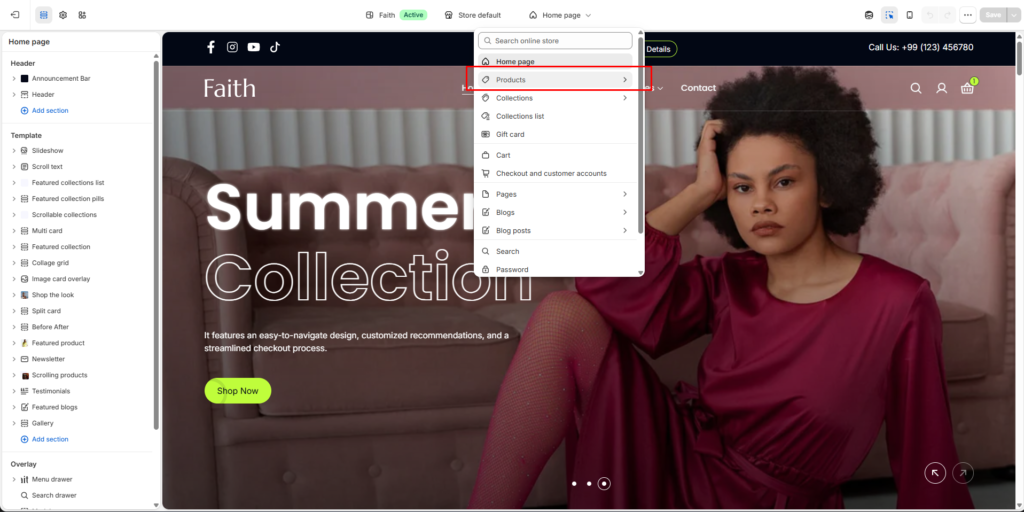Click the redo arrow icon
This screenshot has width=1024, height=512.
(x=948, y=14)
